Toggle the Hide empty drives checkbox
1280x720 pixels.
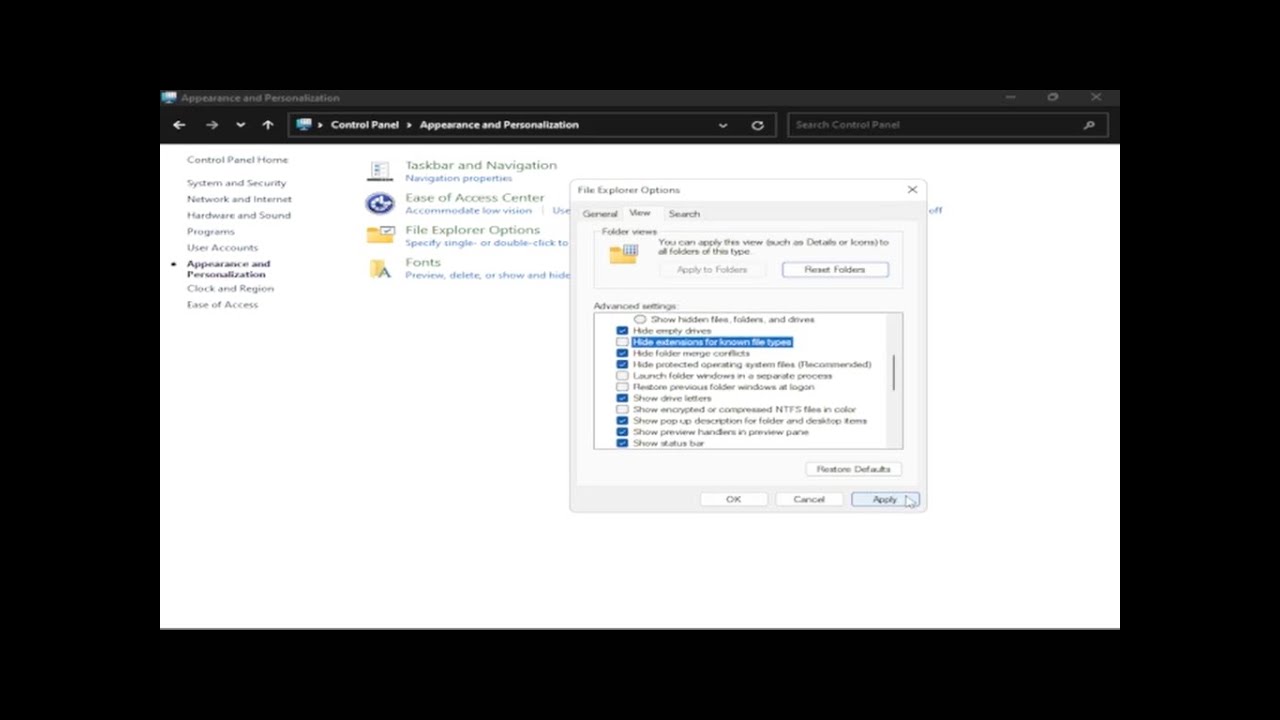click(622, 330)
